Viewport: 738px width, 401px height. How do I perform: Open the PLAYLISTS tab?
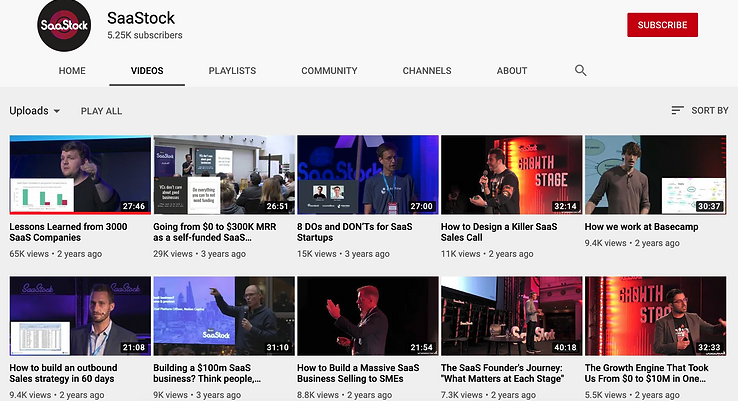coord(233,71)
